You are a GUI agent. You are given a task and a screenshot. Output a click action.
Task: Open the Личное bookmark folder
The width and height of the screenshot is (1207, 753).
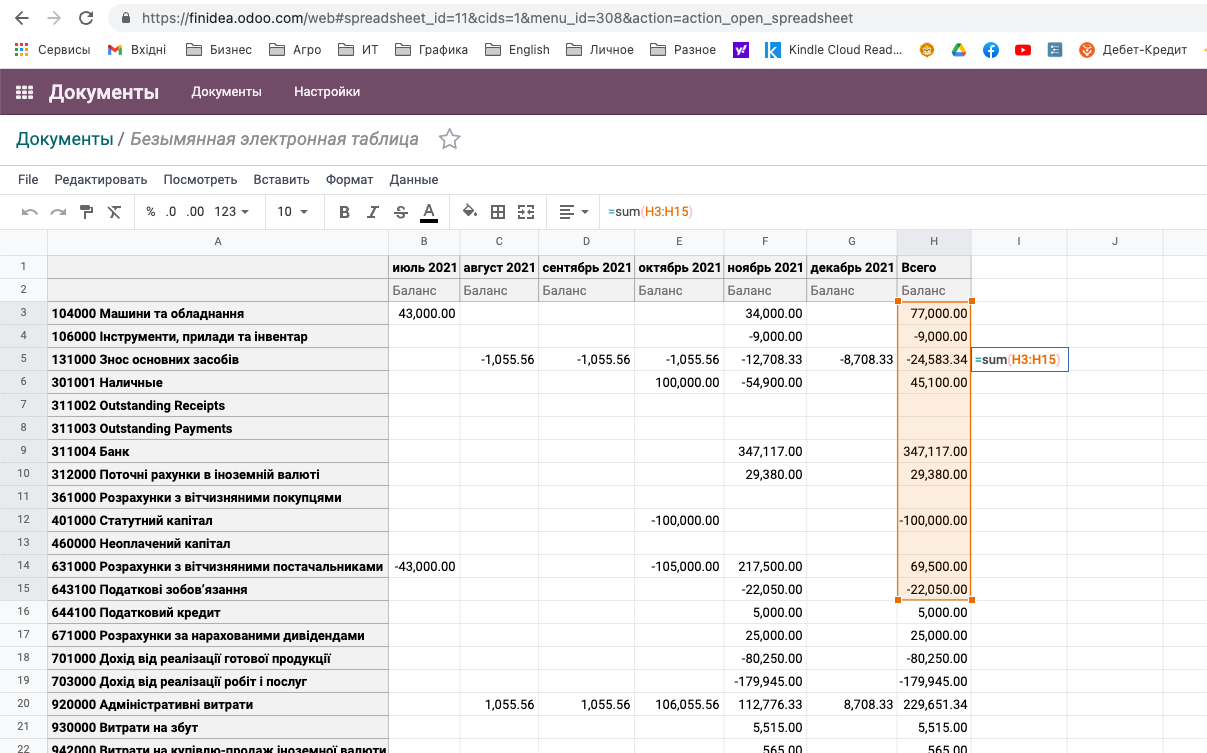coord(599,49)
